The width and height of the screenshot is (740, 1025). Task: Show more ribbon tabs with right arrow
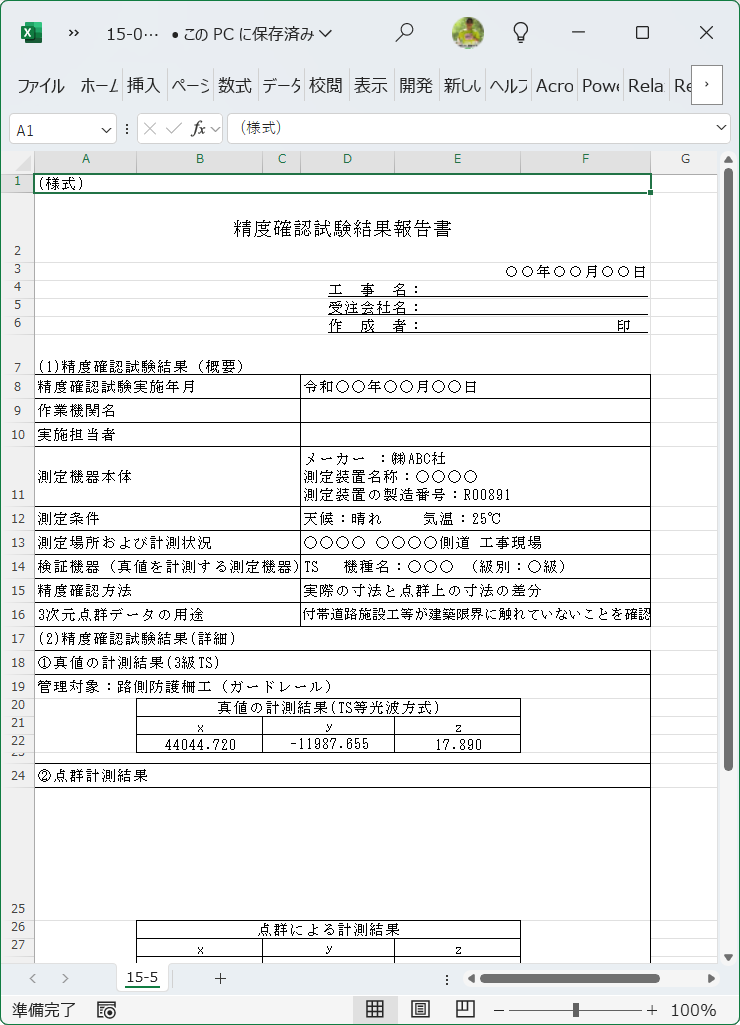[x=707, y=85]
